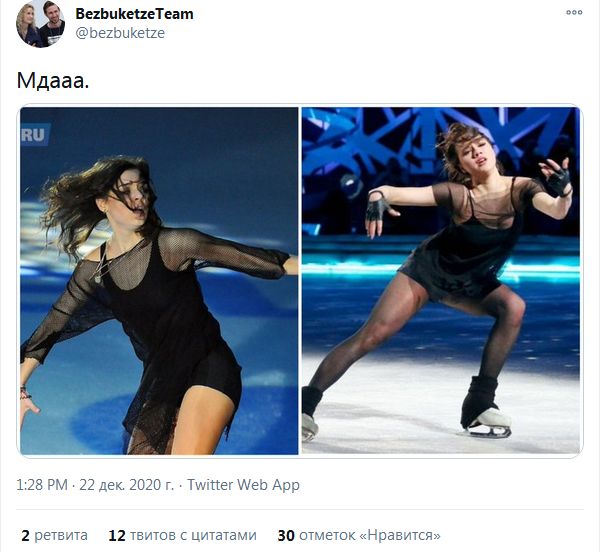Click the likes count number 30
Screen dimensions: 615x552
click(286, 536)
